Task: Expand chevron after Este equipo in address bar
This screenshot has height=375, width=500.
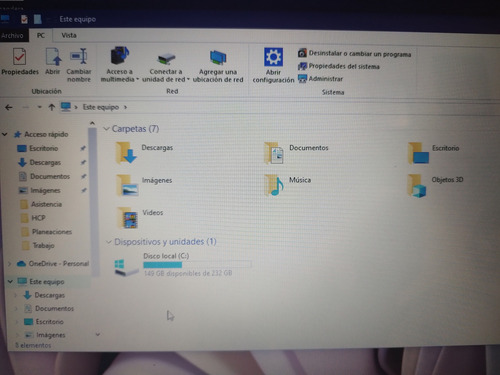Action: pyautogui.click(x=126, y=107)
